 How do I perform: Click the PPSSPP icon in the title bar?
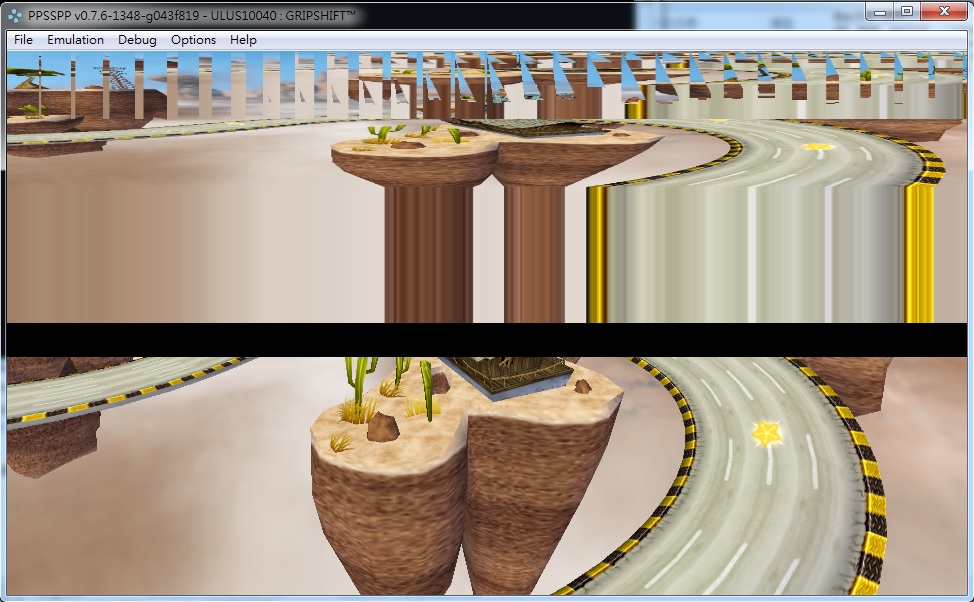coord(15,16)
